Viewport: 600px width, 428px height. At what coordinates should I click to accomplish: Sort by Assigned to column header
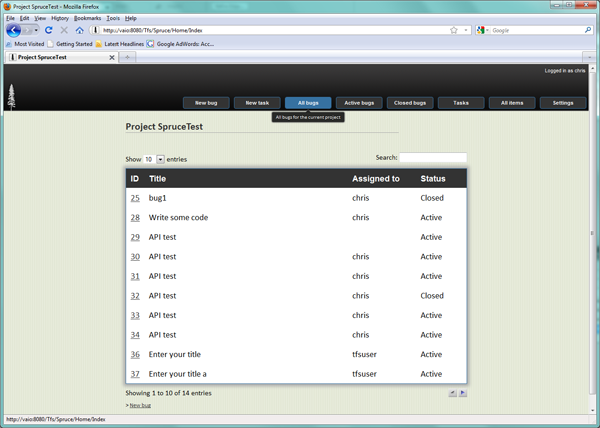coord(376,179)
